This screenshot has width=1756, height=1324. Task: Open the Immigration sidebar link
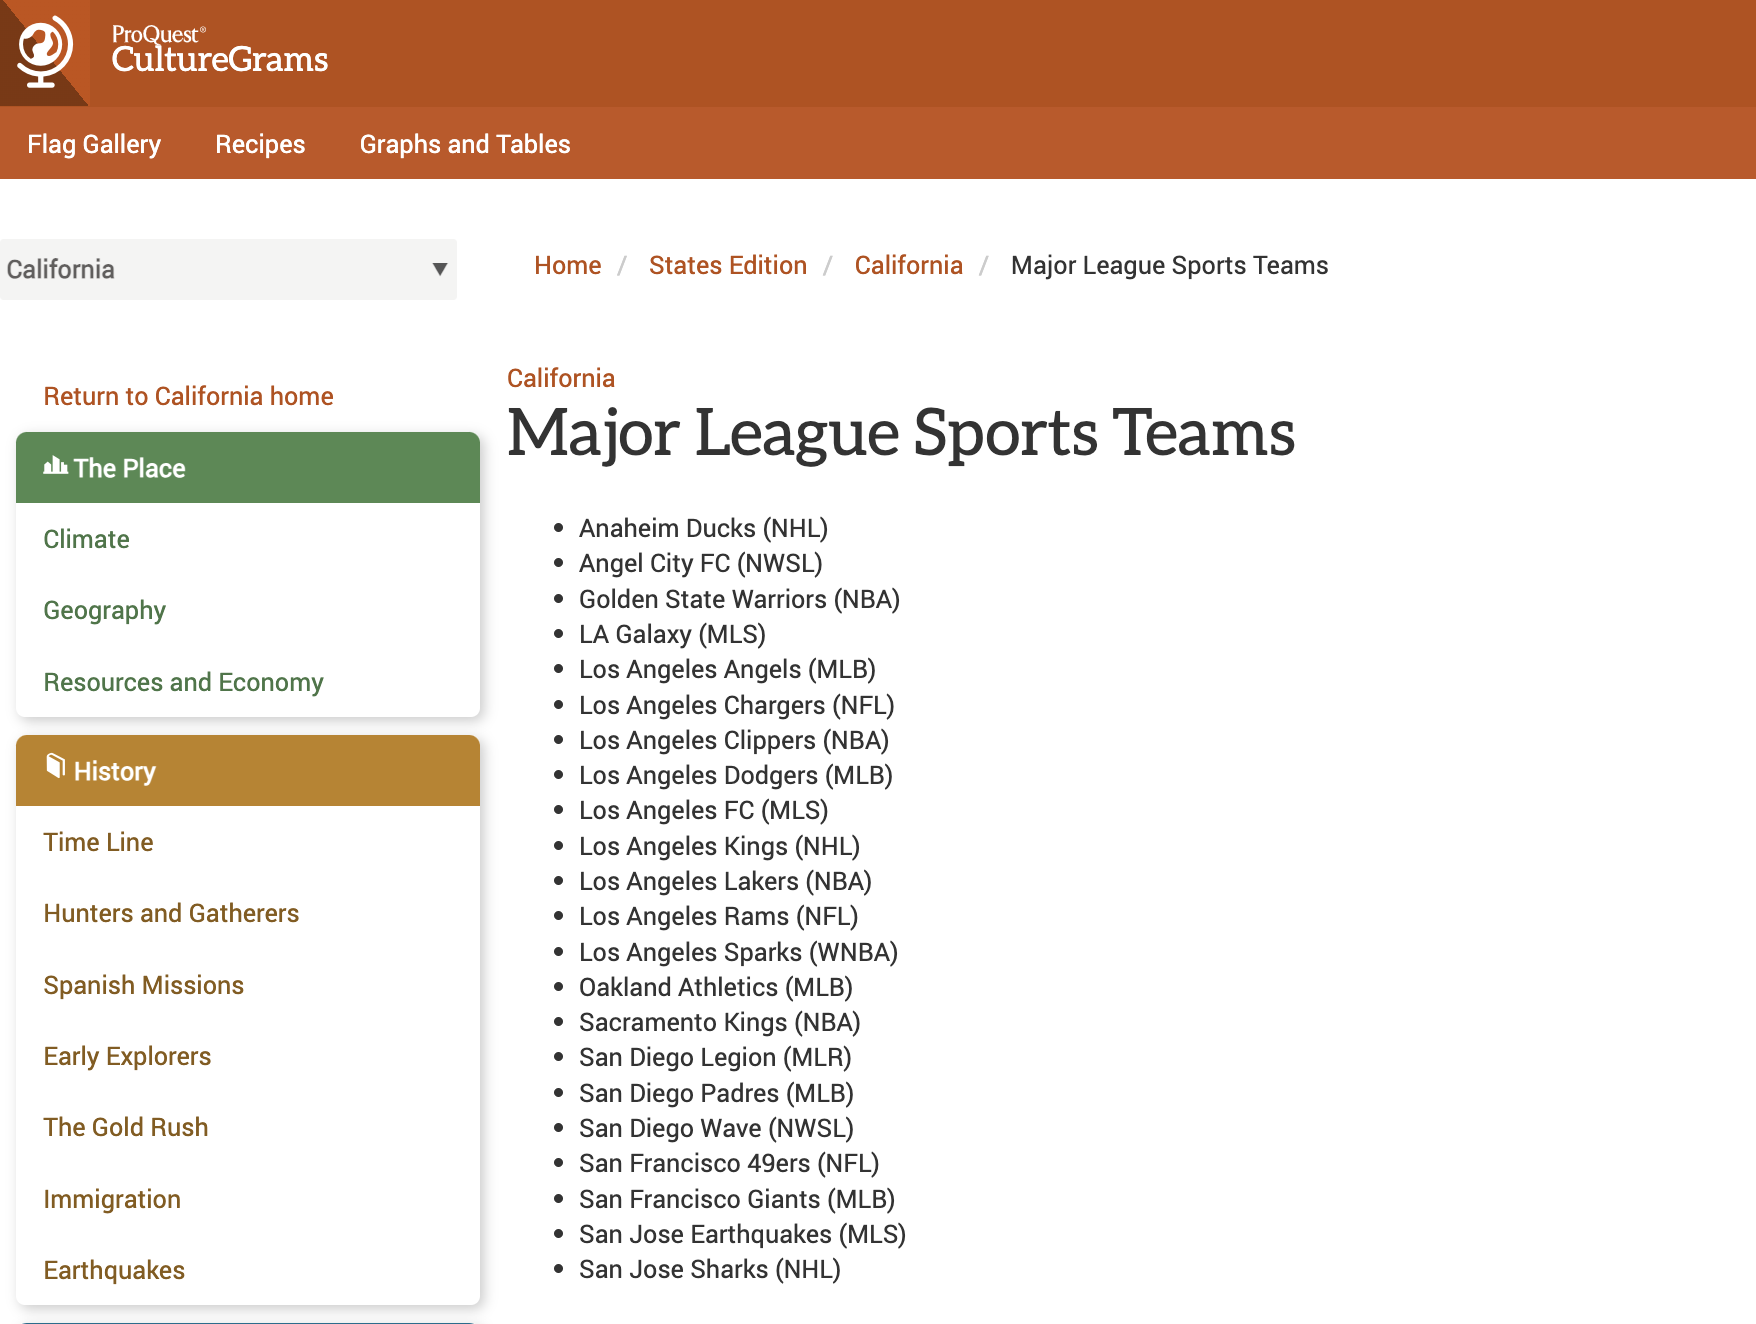113,1199
